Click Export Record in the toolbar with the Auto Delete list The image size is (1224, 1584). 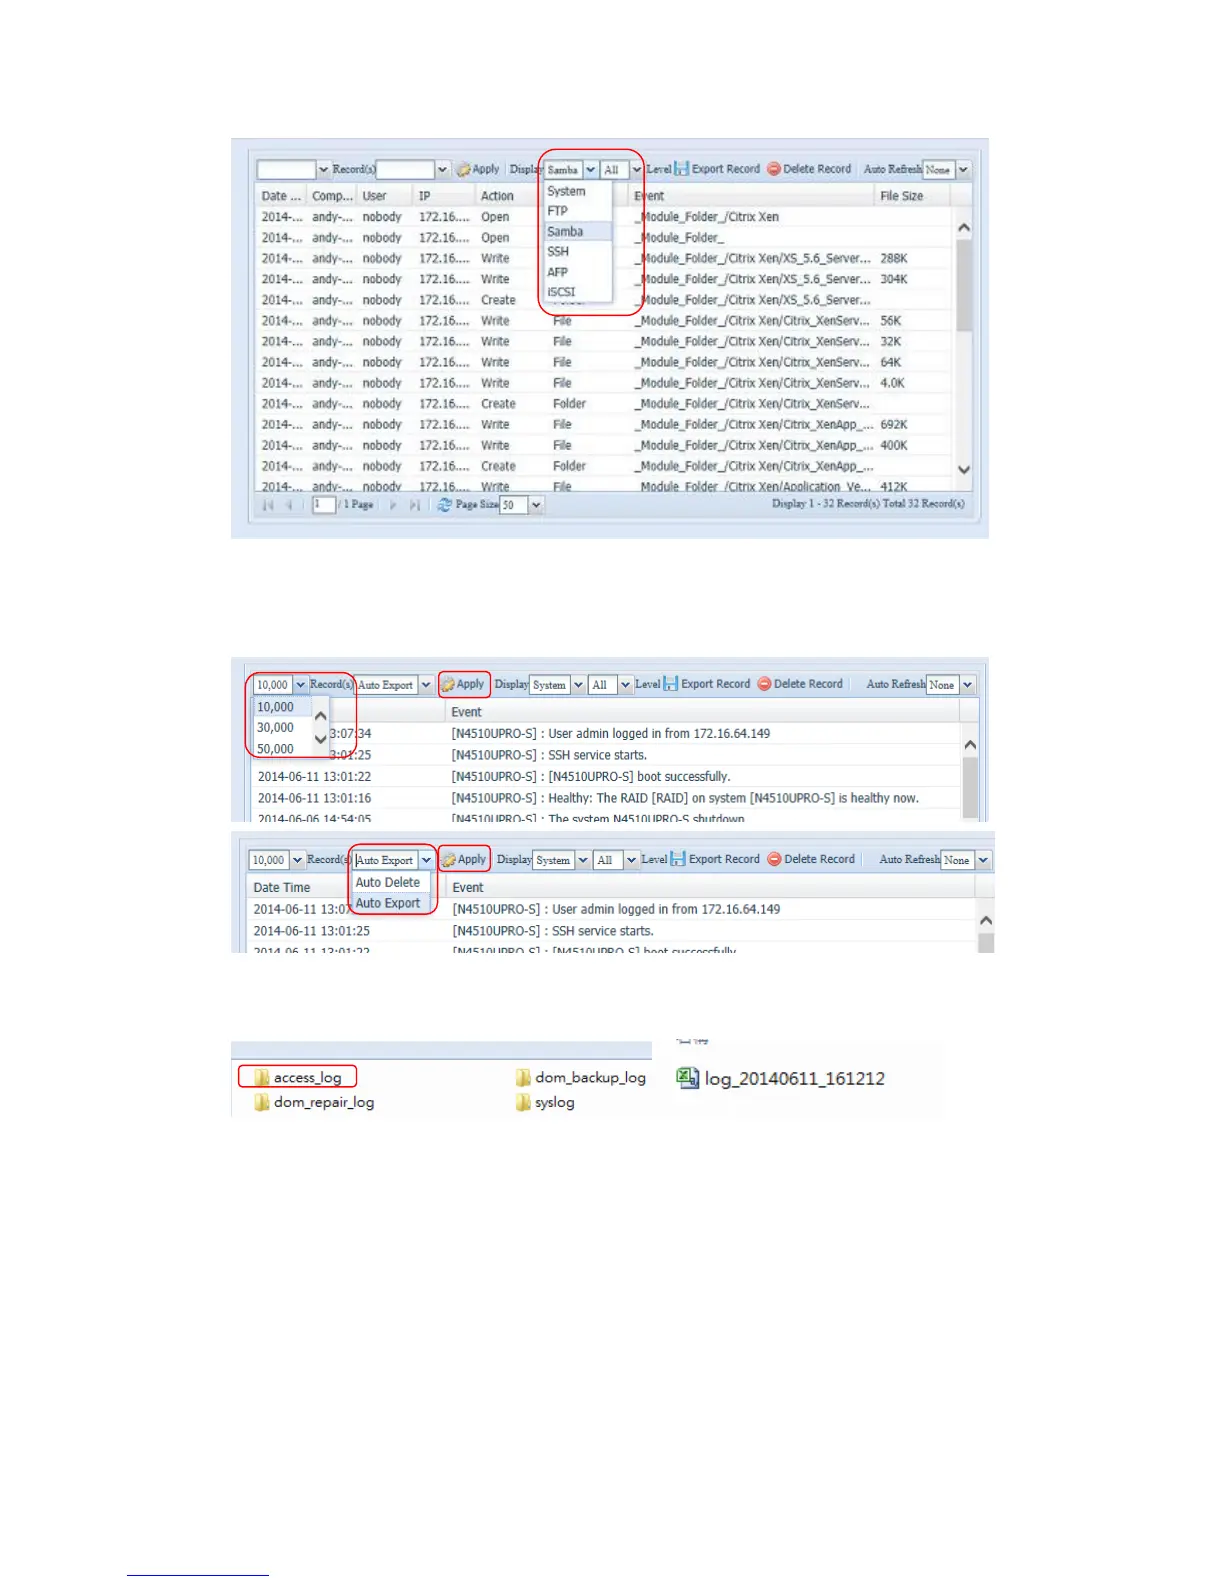coord(715,859)
